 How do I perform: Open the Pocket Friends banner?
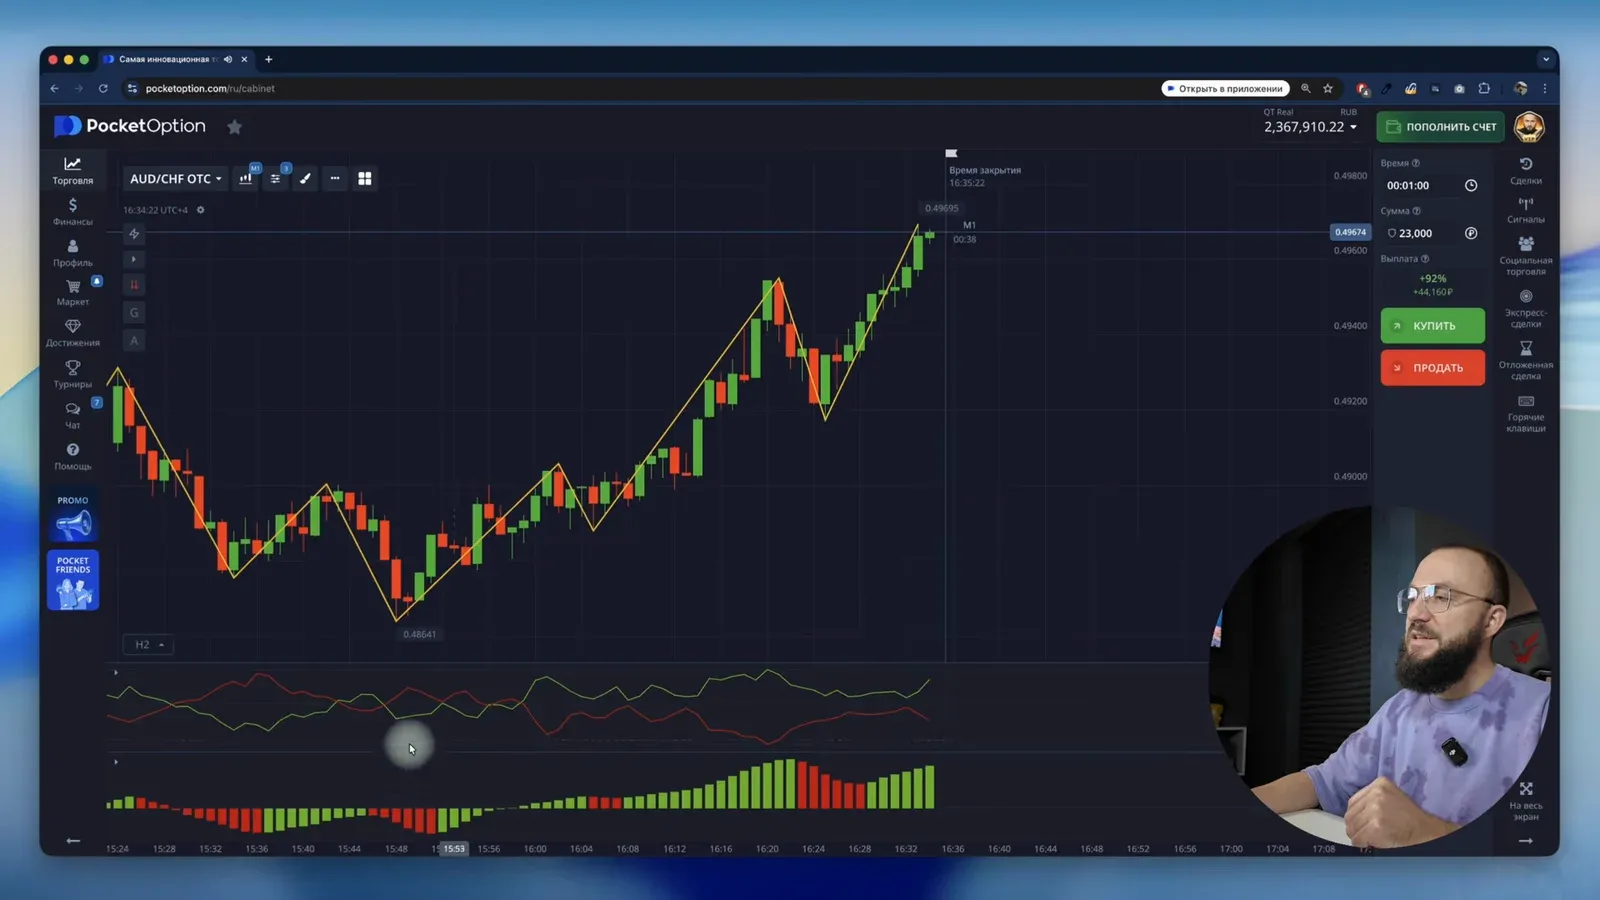(72, 580)
